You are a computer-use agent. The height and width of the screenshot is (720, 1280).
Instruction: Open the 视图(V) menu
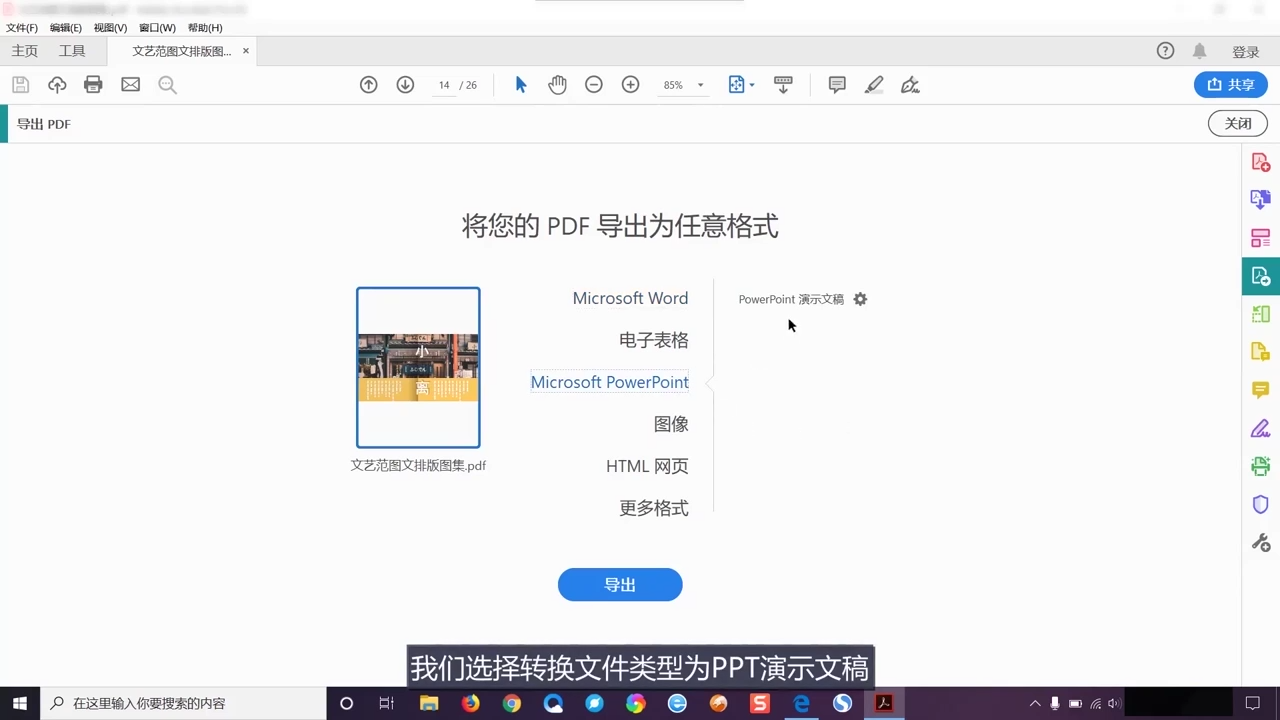[x=110, y=28]
